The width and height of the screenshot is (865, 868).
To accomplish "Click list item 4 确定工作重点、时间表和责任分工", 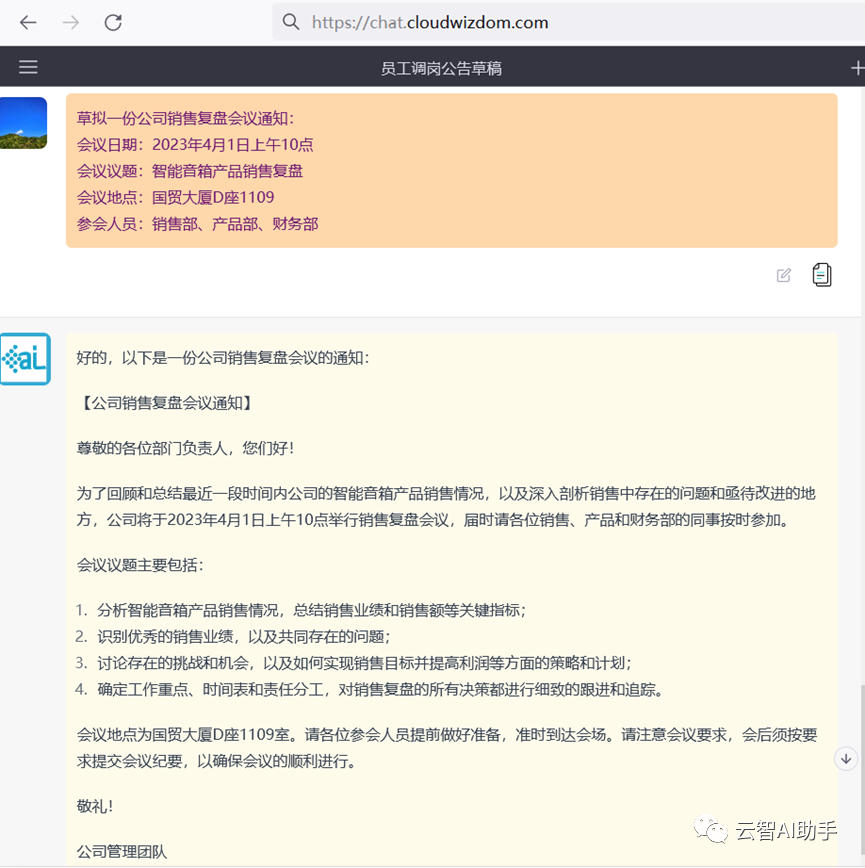I will coord(370,690).
